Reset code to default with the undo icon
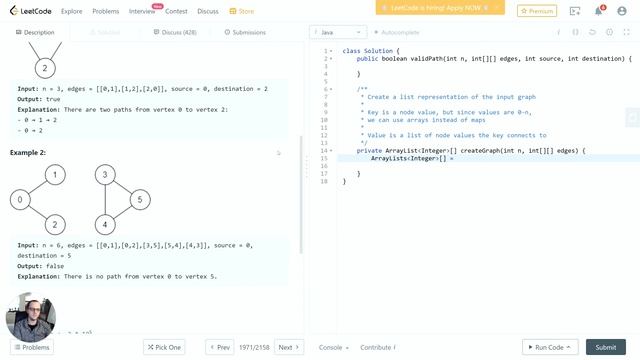Viewport: 640px width, 360px height. (592, 32)
